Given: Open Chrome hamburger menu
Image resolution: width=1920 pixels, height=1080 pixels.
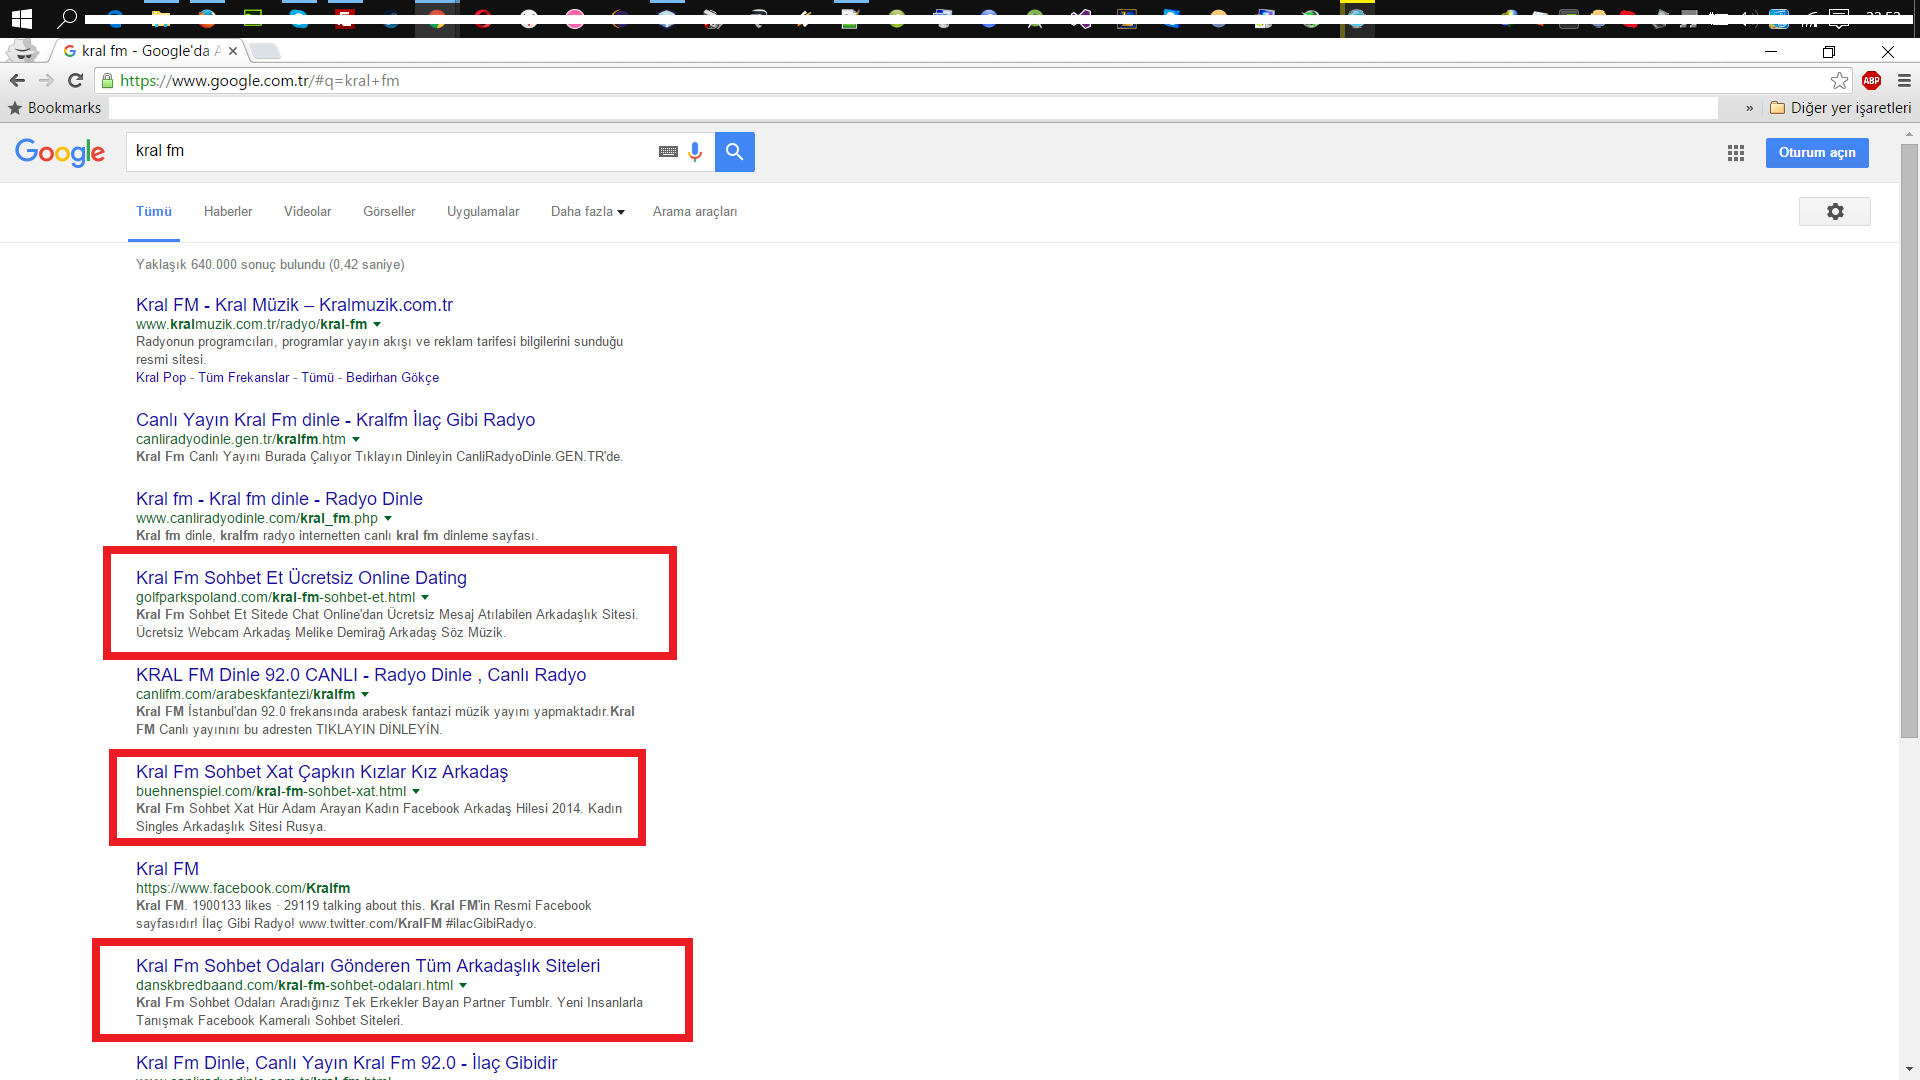Looking at the screenshot, I should (x=1904, y=81).
